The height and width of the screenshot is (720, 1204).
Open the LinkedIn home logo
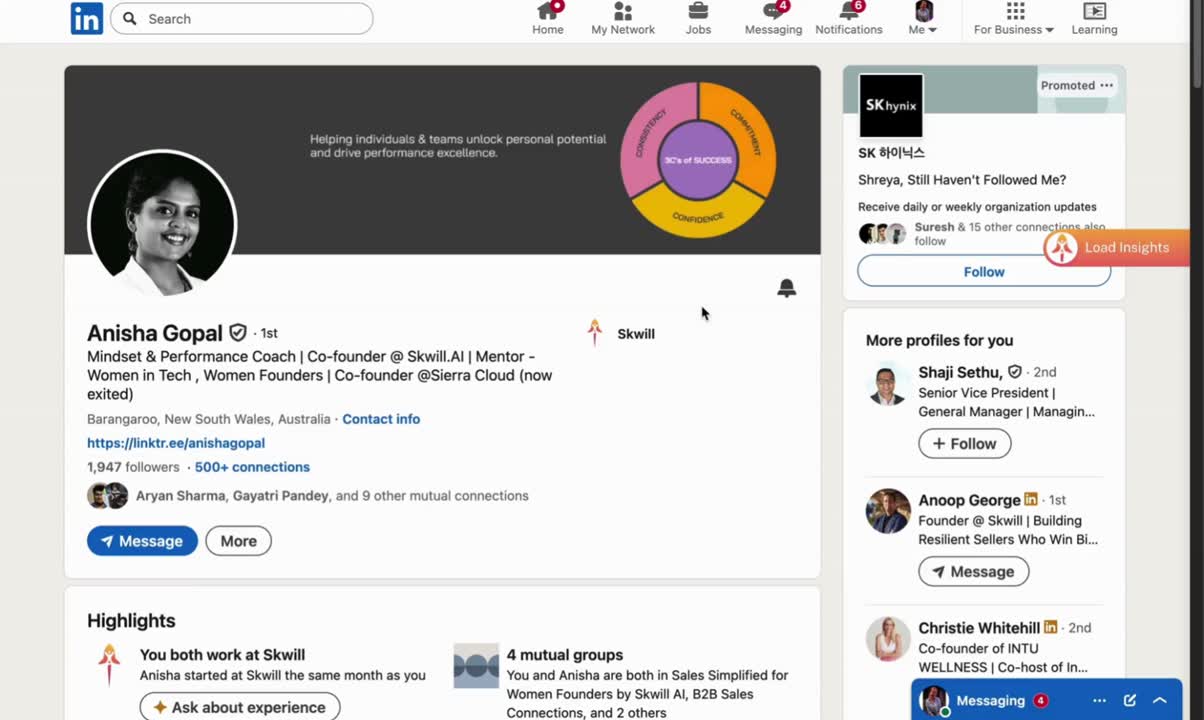[87, 18]
